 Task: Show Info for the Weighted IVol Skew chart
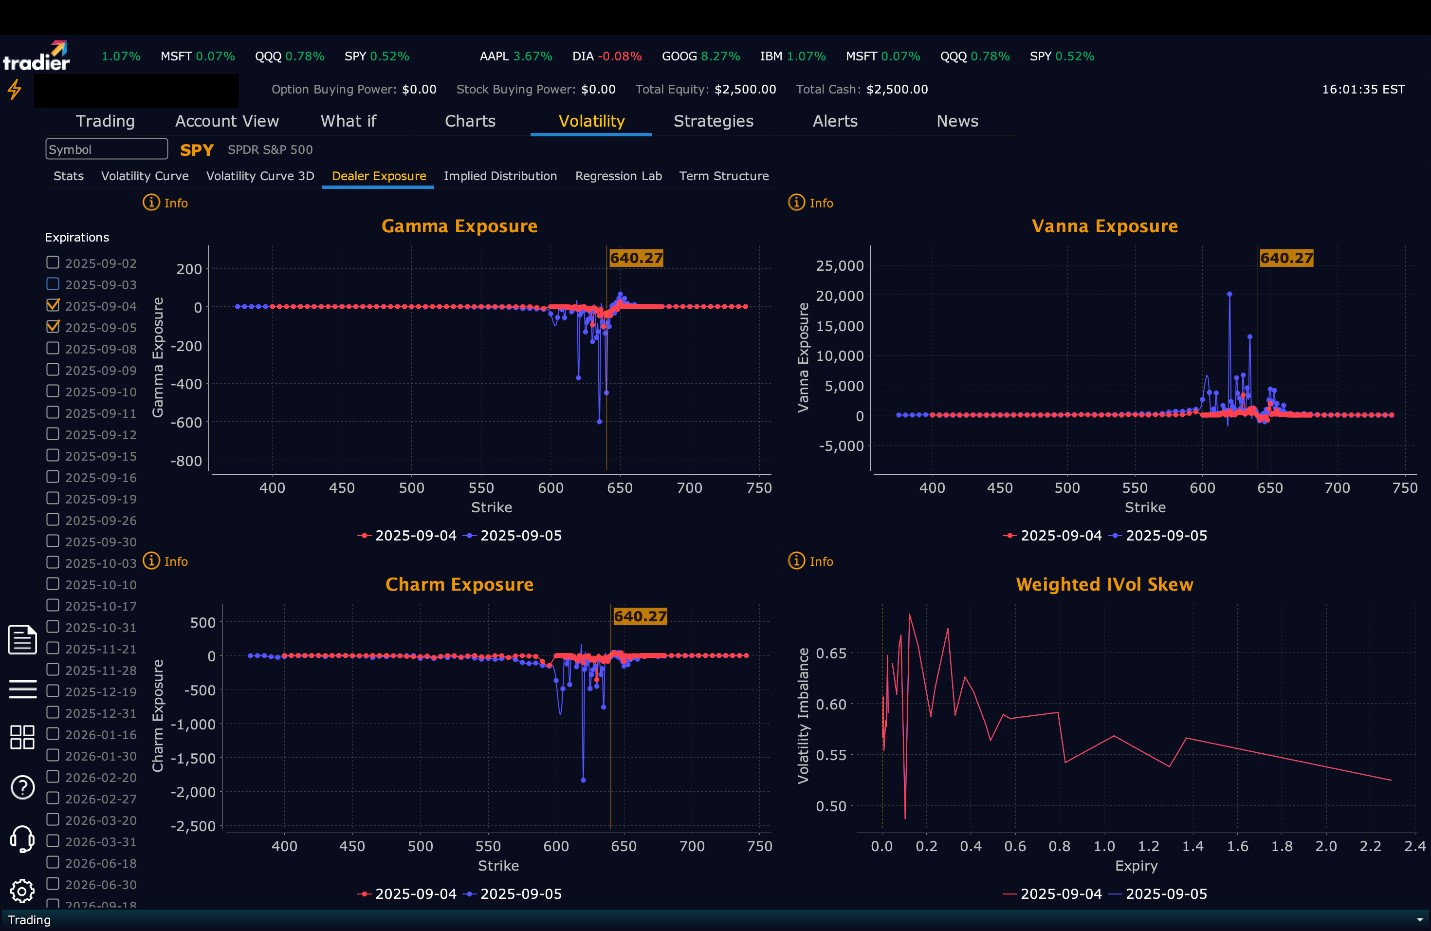[811, 561]
